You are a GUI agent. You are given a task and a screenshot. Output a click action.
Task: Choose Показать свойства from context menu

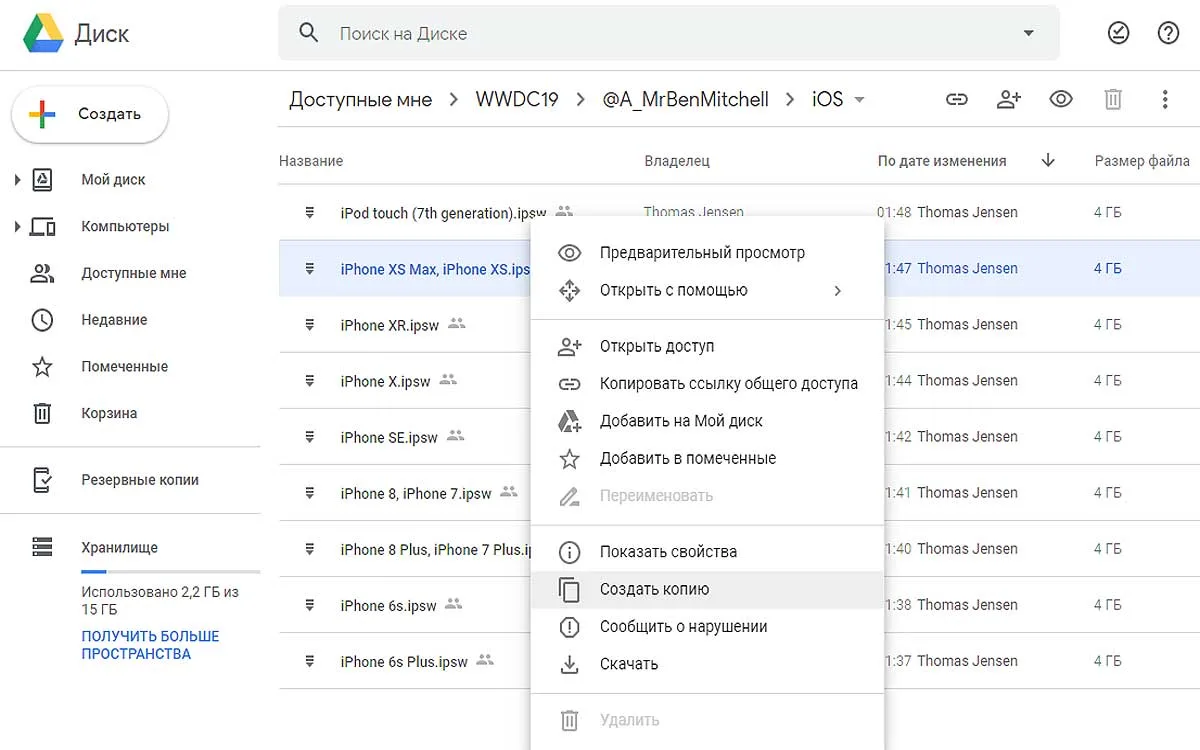point(707,552)
